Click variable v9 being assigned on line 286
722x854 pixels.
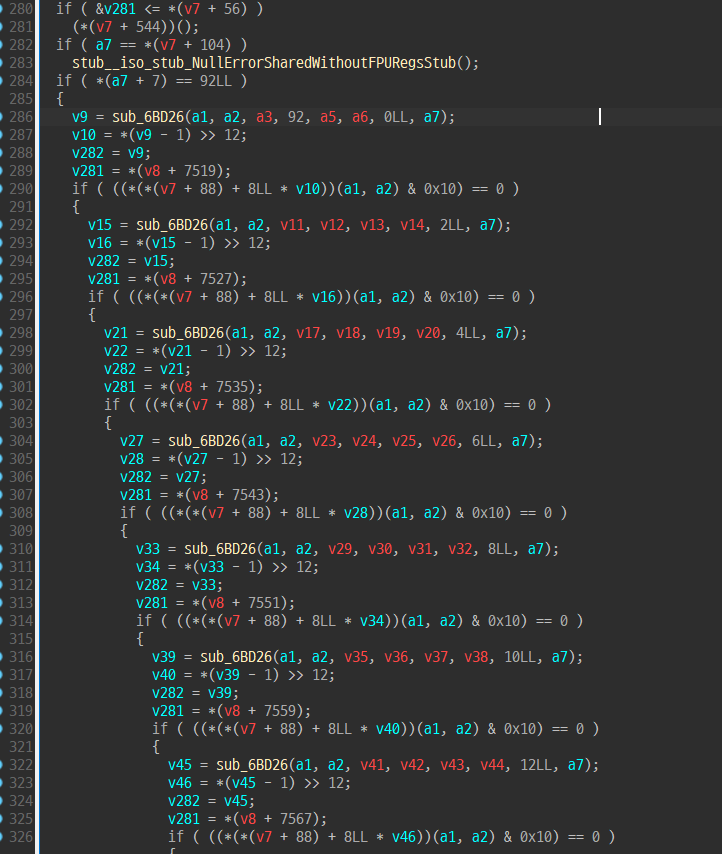point(79,117)
